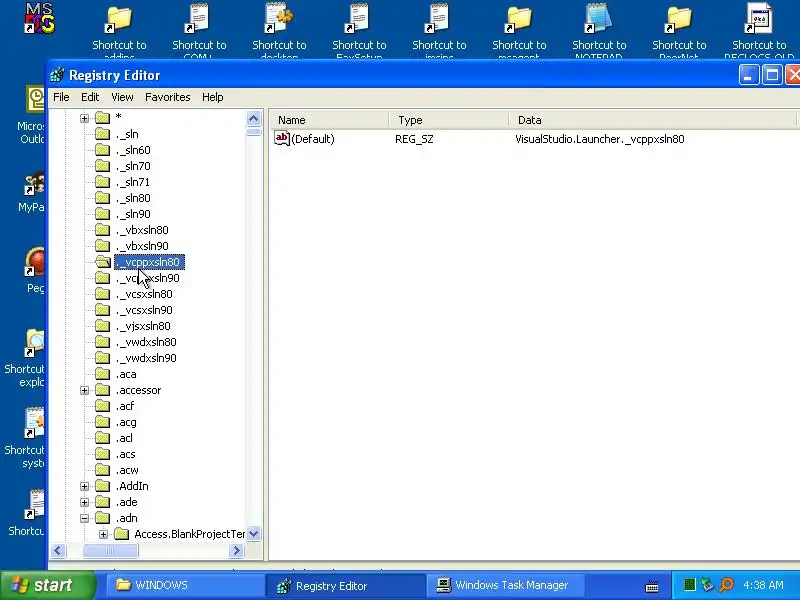Select the ._sln80 folder icon
This screenshot has width=800, height=600.
[103, 197]
